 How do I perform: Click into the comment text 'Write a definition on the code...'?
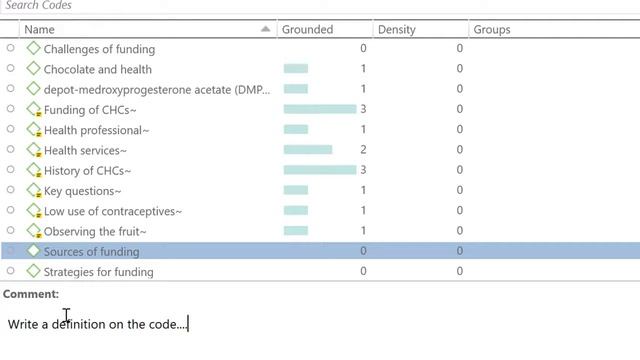98,324
